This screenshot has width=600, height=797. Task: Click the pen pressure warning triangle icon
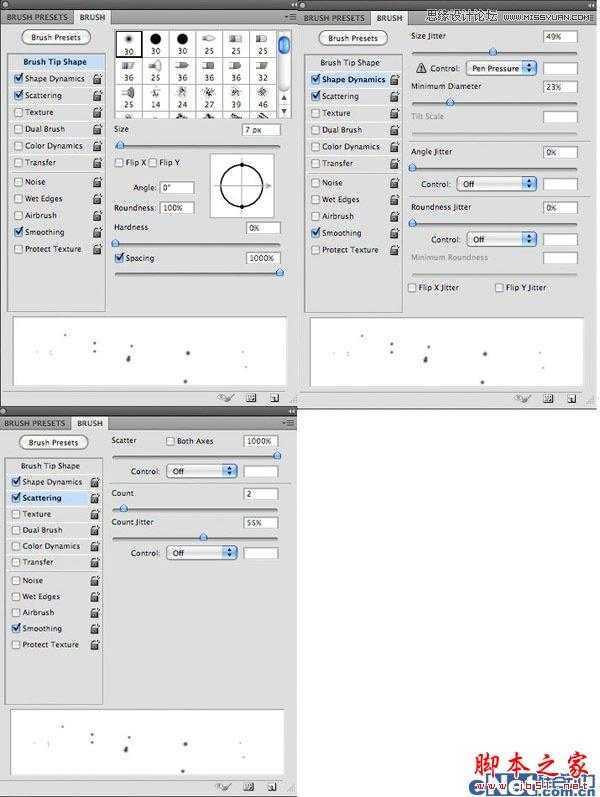click(422, 68)
